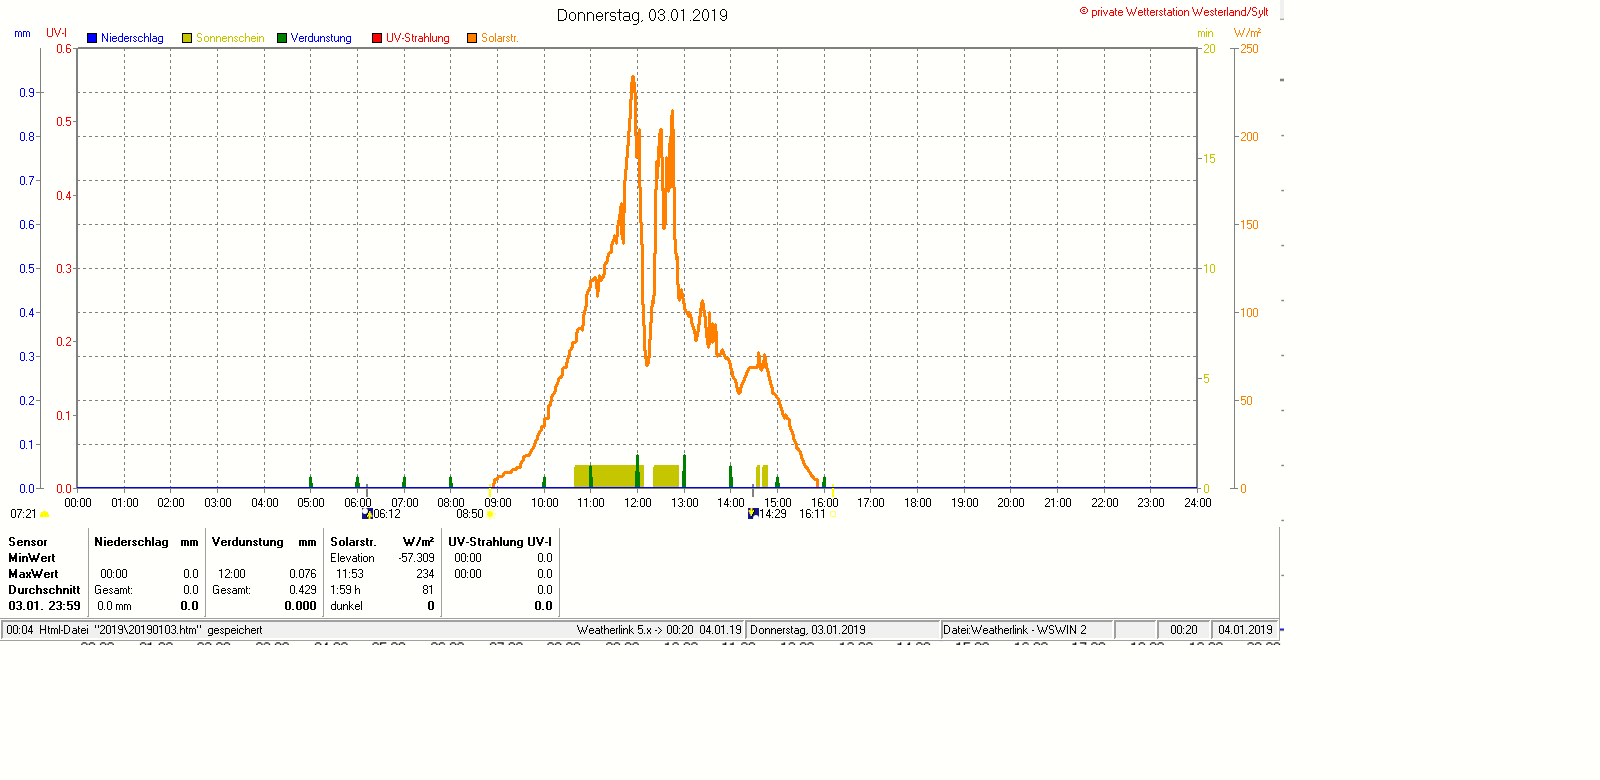Click the status bar clock 00:20
1600x780 pixels.
tap(1184, 630)
